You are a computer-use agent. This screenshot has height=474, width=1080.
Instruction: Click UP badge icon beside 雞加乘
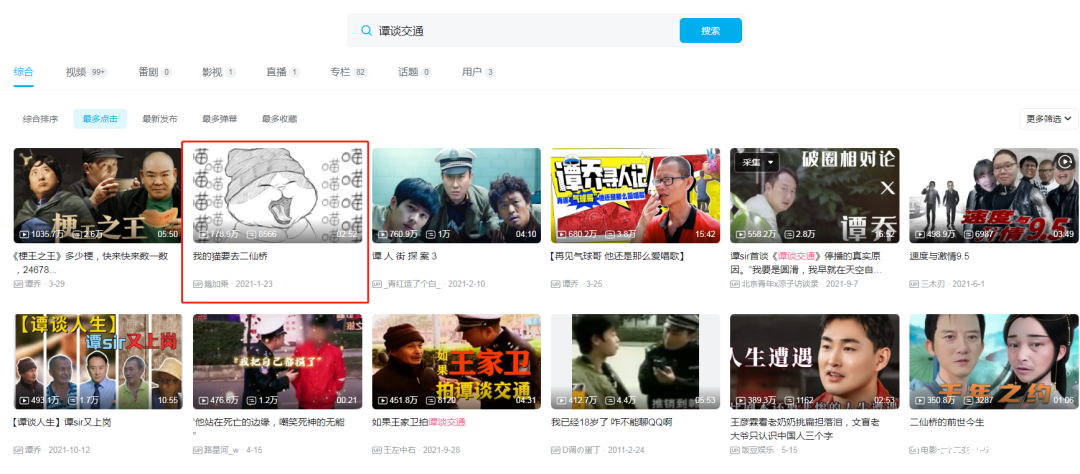(x=198, y=284)
